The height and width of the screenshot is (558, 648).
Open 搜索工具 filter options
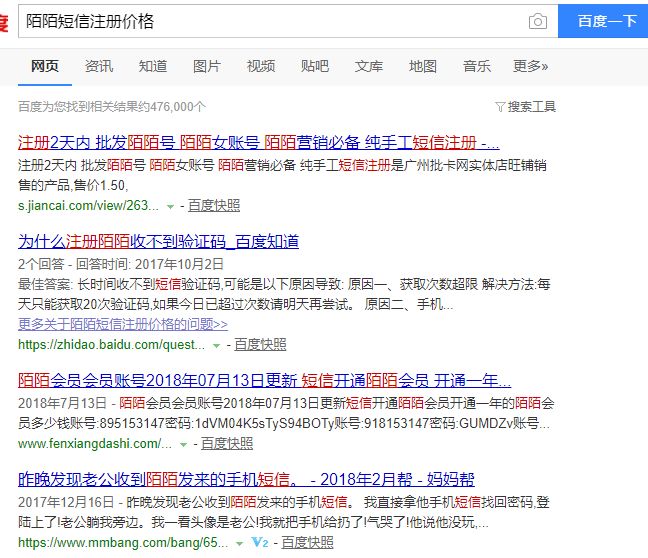click(x=531, y=107)
